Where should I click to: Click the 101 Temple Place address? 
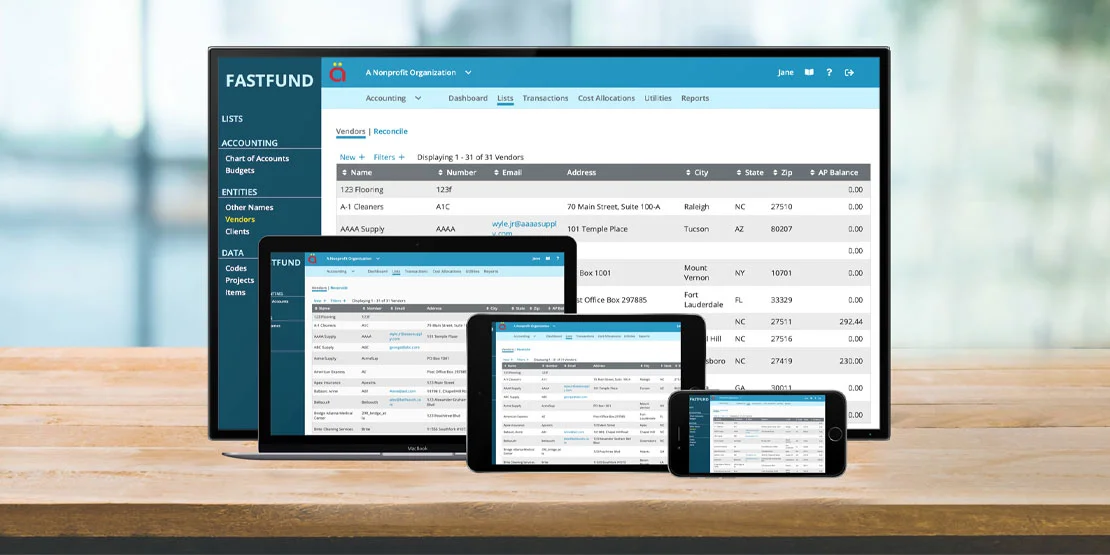tap(597, 229)
